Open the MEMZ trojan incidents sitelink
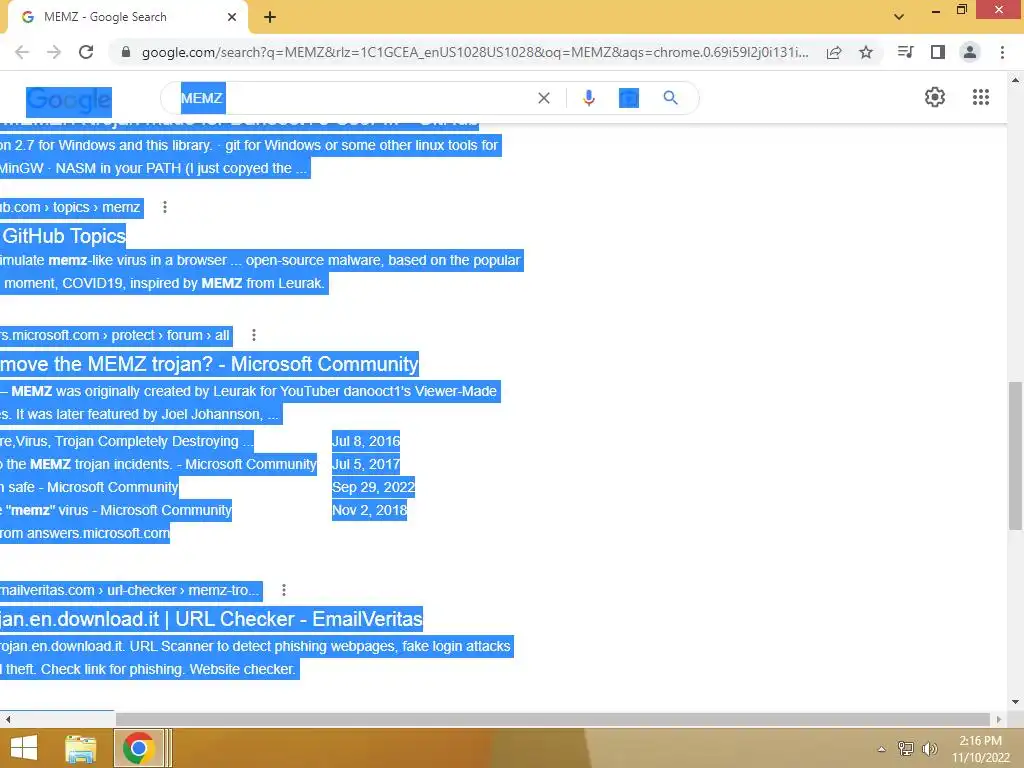 pos(158,464)
